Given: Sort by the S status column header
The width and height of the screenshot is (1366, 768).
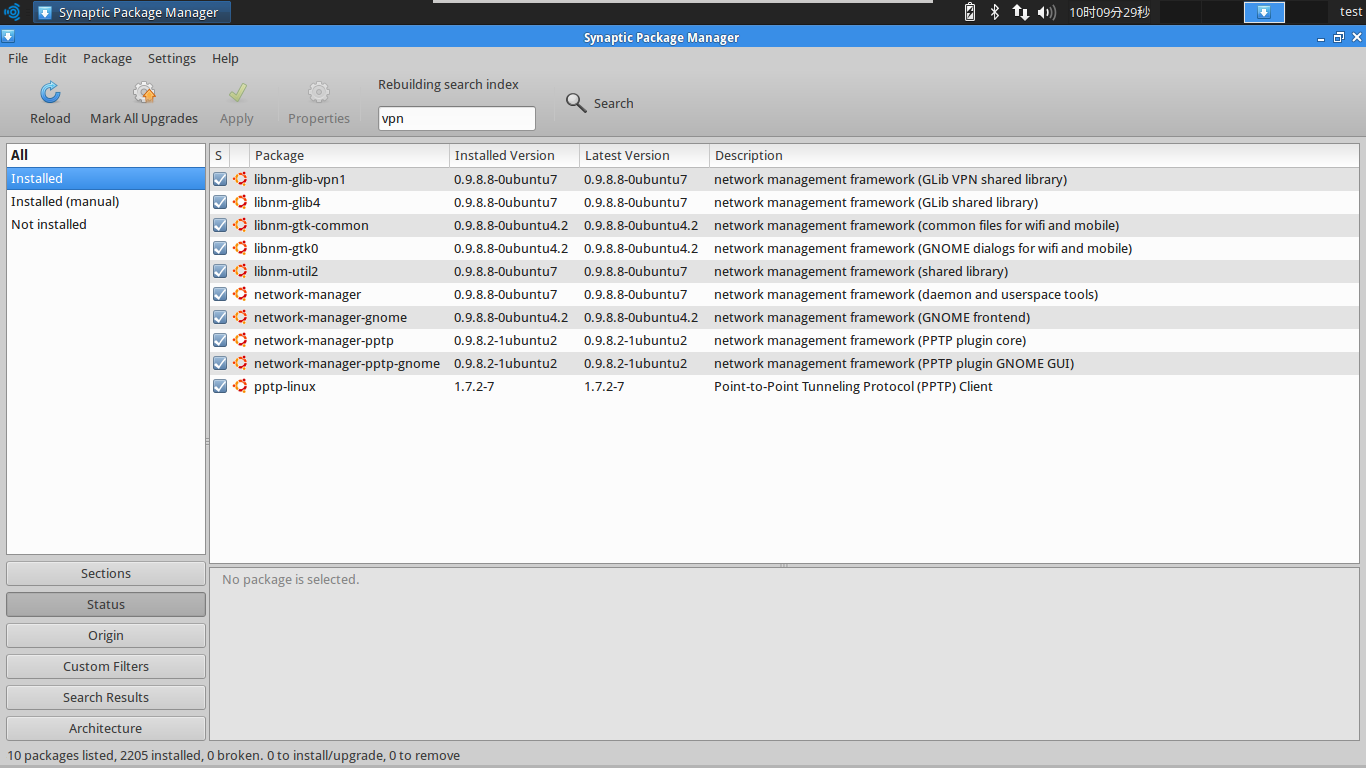Looking at the screenshot, I should click(219, 155).
